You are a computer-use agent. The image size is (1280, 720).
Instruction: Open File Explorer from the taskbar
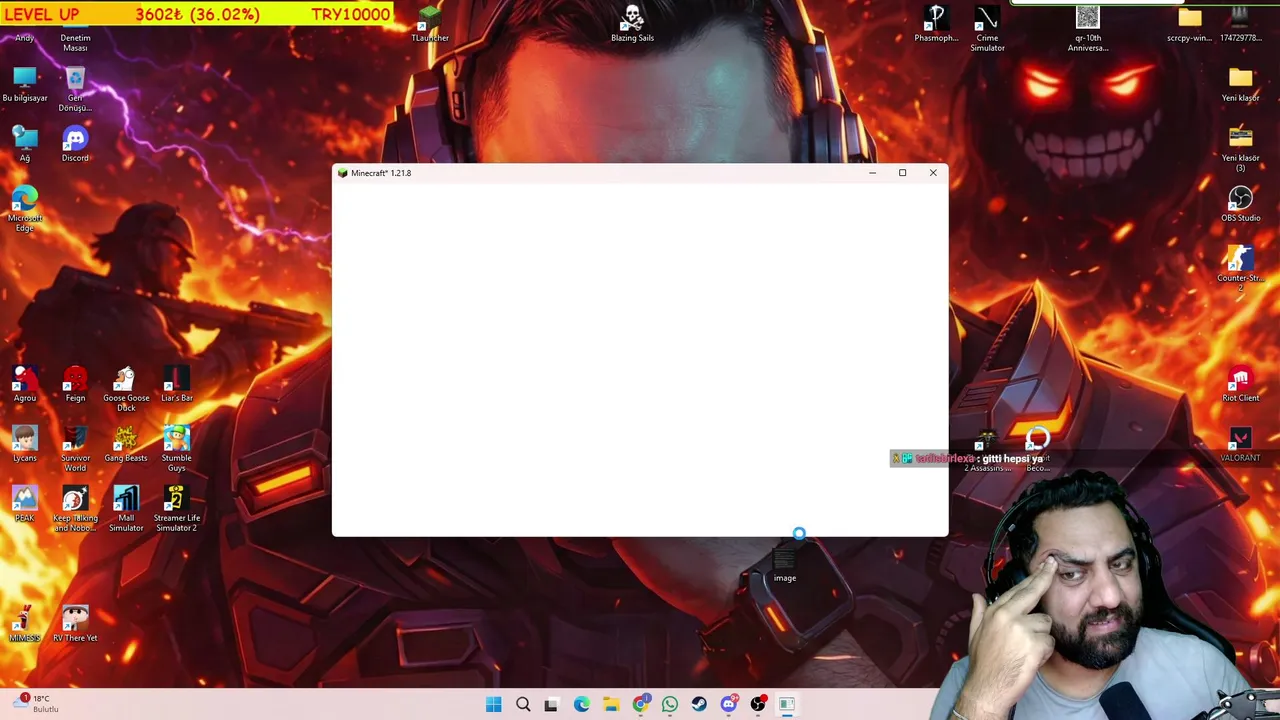pos(610,705)
